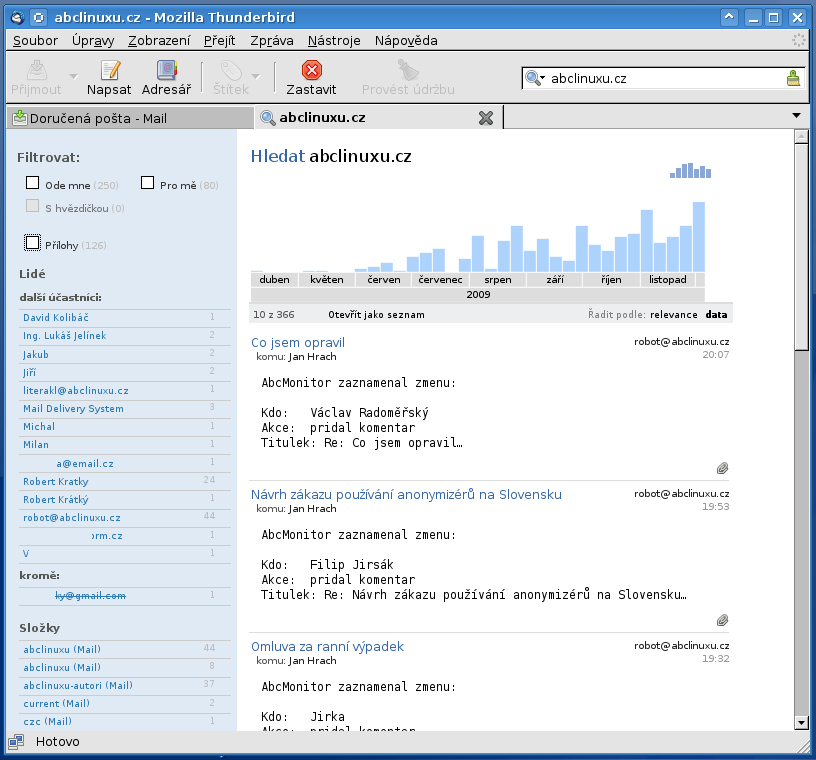816x760 pixels.
Task: Select the abclinuxu.cz search tab
Action: coord(378,118)
